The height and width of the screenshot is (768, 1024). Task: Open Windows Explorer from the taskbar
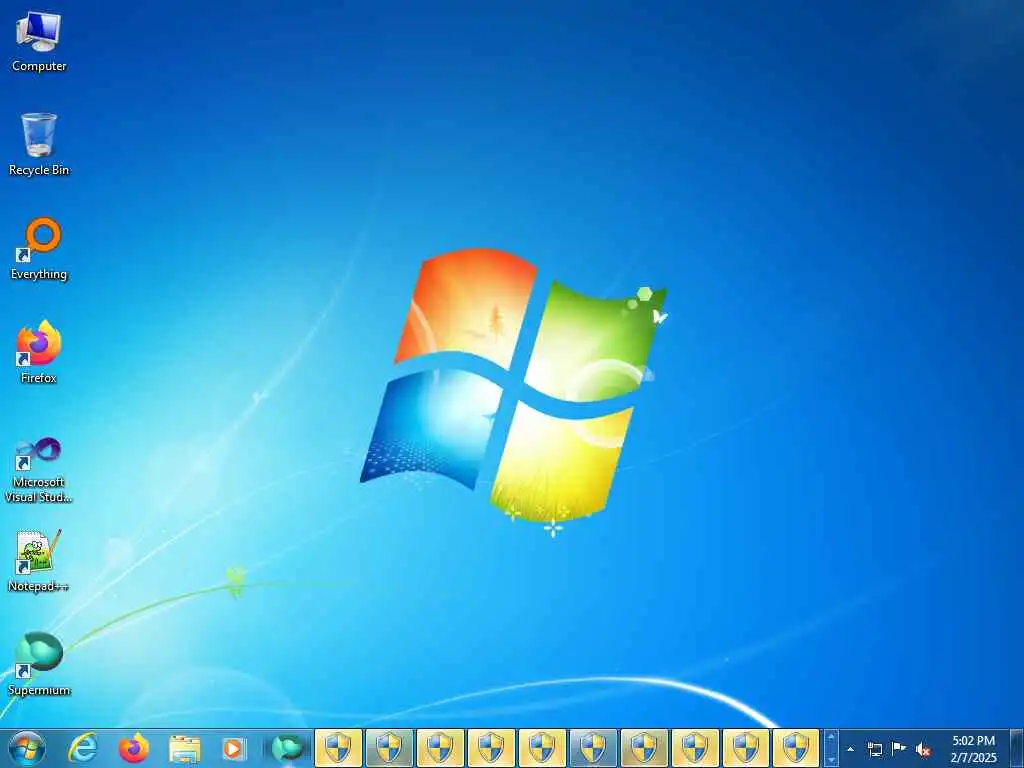tap(185, 748)
